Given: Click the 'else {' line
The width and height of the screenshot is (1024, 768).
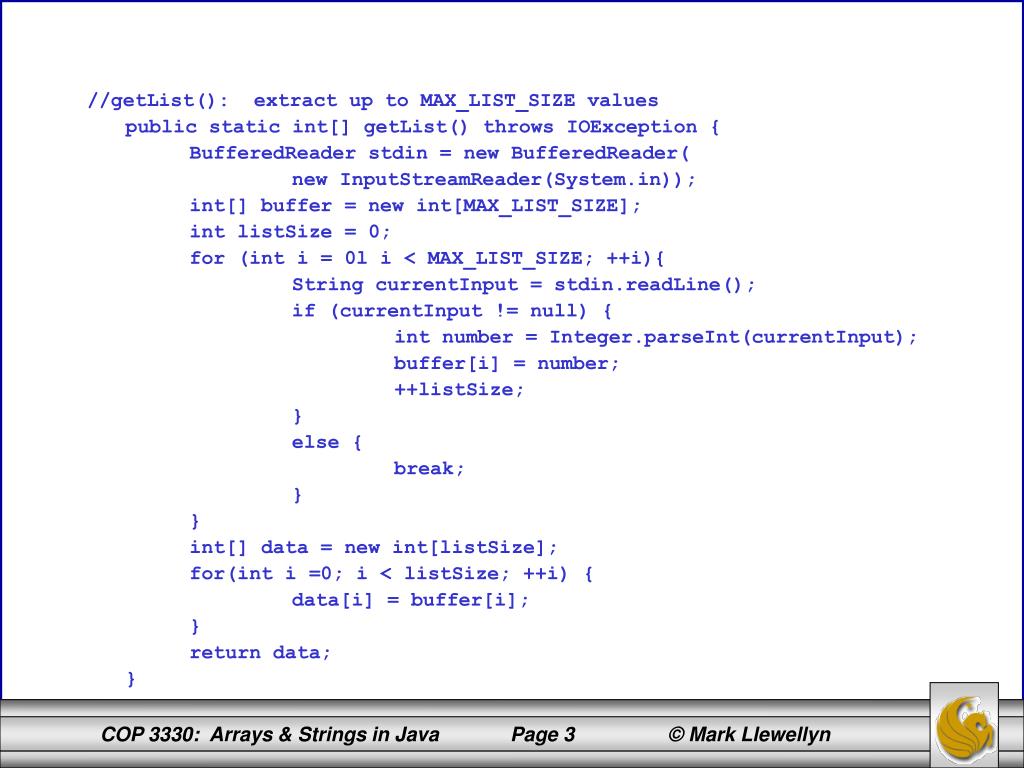Looking at the screenshot, I should tap(327, 442).
